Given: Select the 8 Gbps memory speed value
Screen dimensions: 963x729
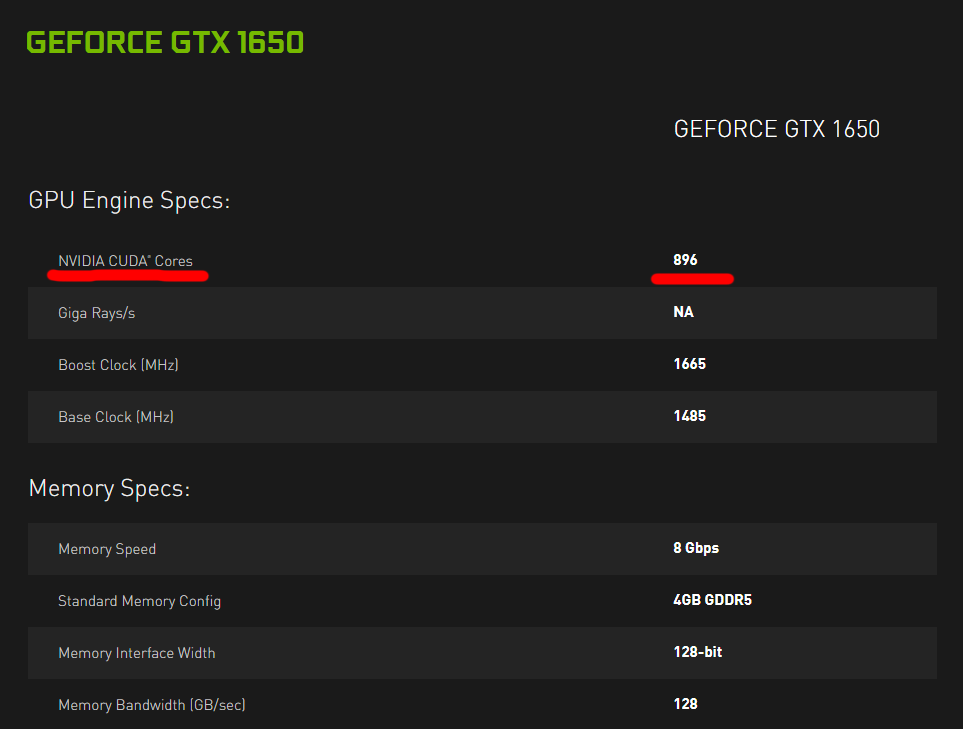Looking at the screenshot, I should 696,548.
